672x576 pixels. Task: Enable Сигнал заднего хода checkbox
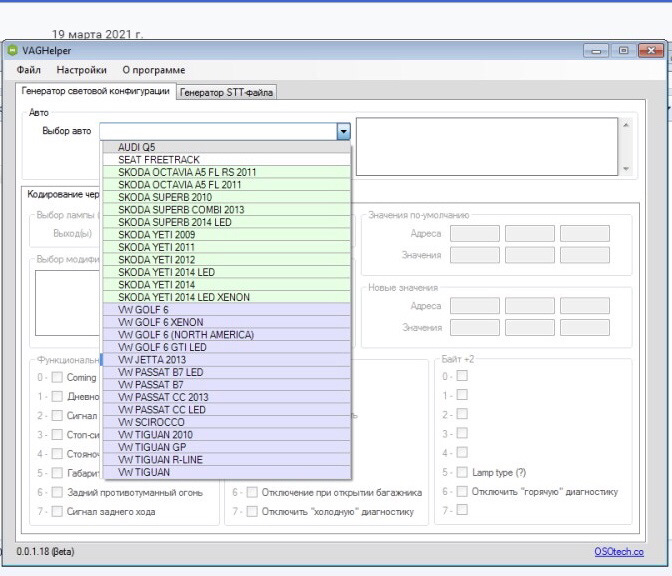[57, 511]
